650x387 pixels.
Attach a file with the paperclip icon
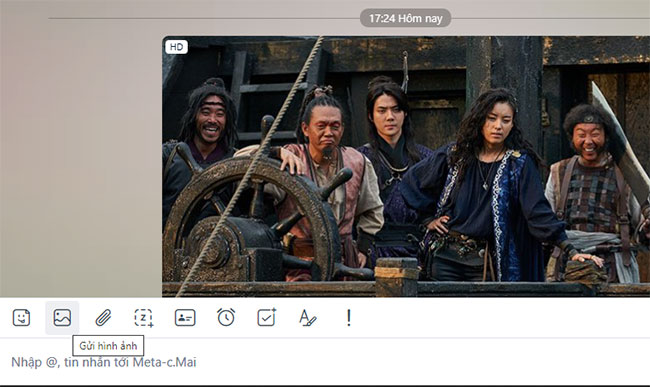coord(103,318)
